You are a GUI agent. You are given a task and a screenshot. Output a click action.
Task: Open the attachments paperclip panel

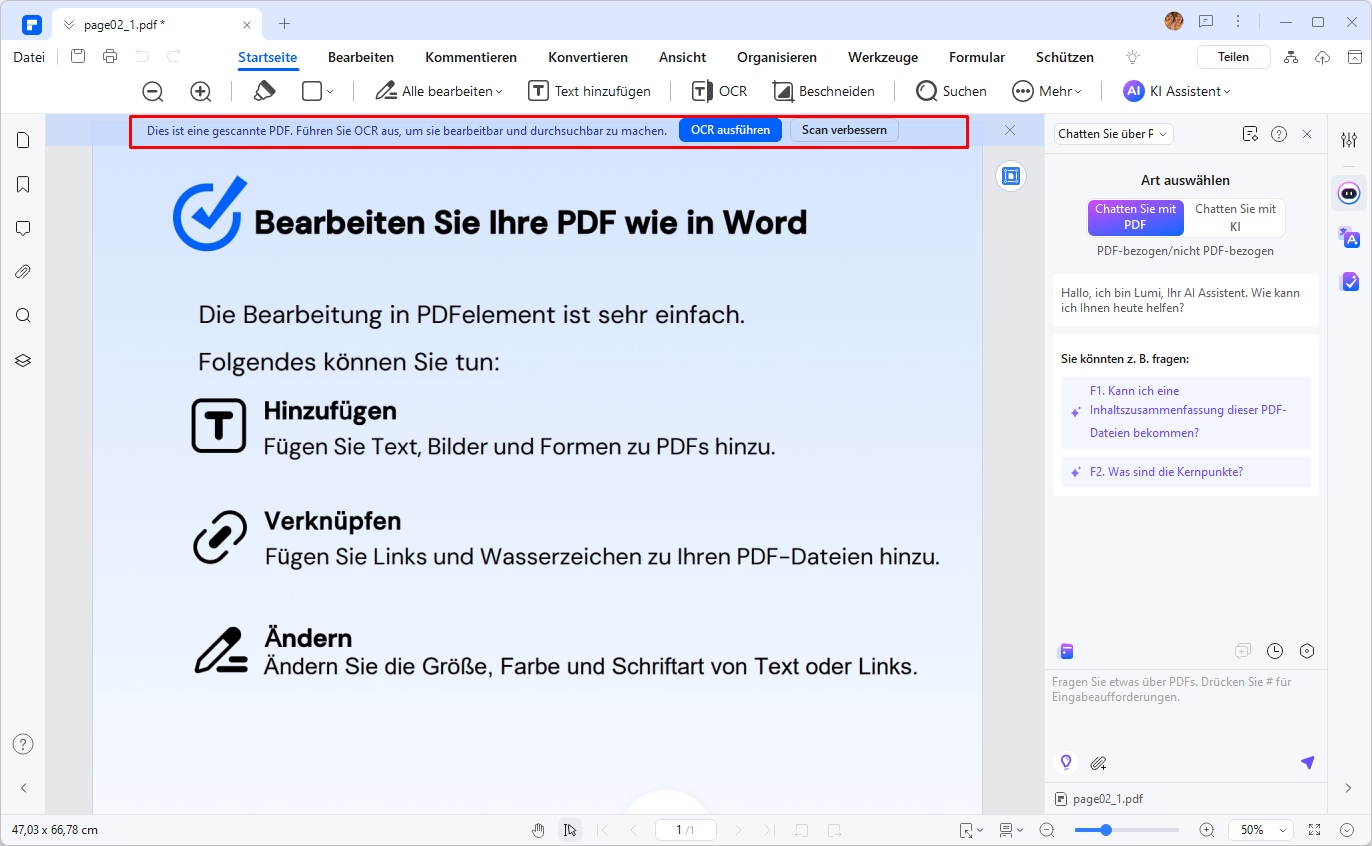point(23,272)
